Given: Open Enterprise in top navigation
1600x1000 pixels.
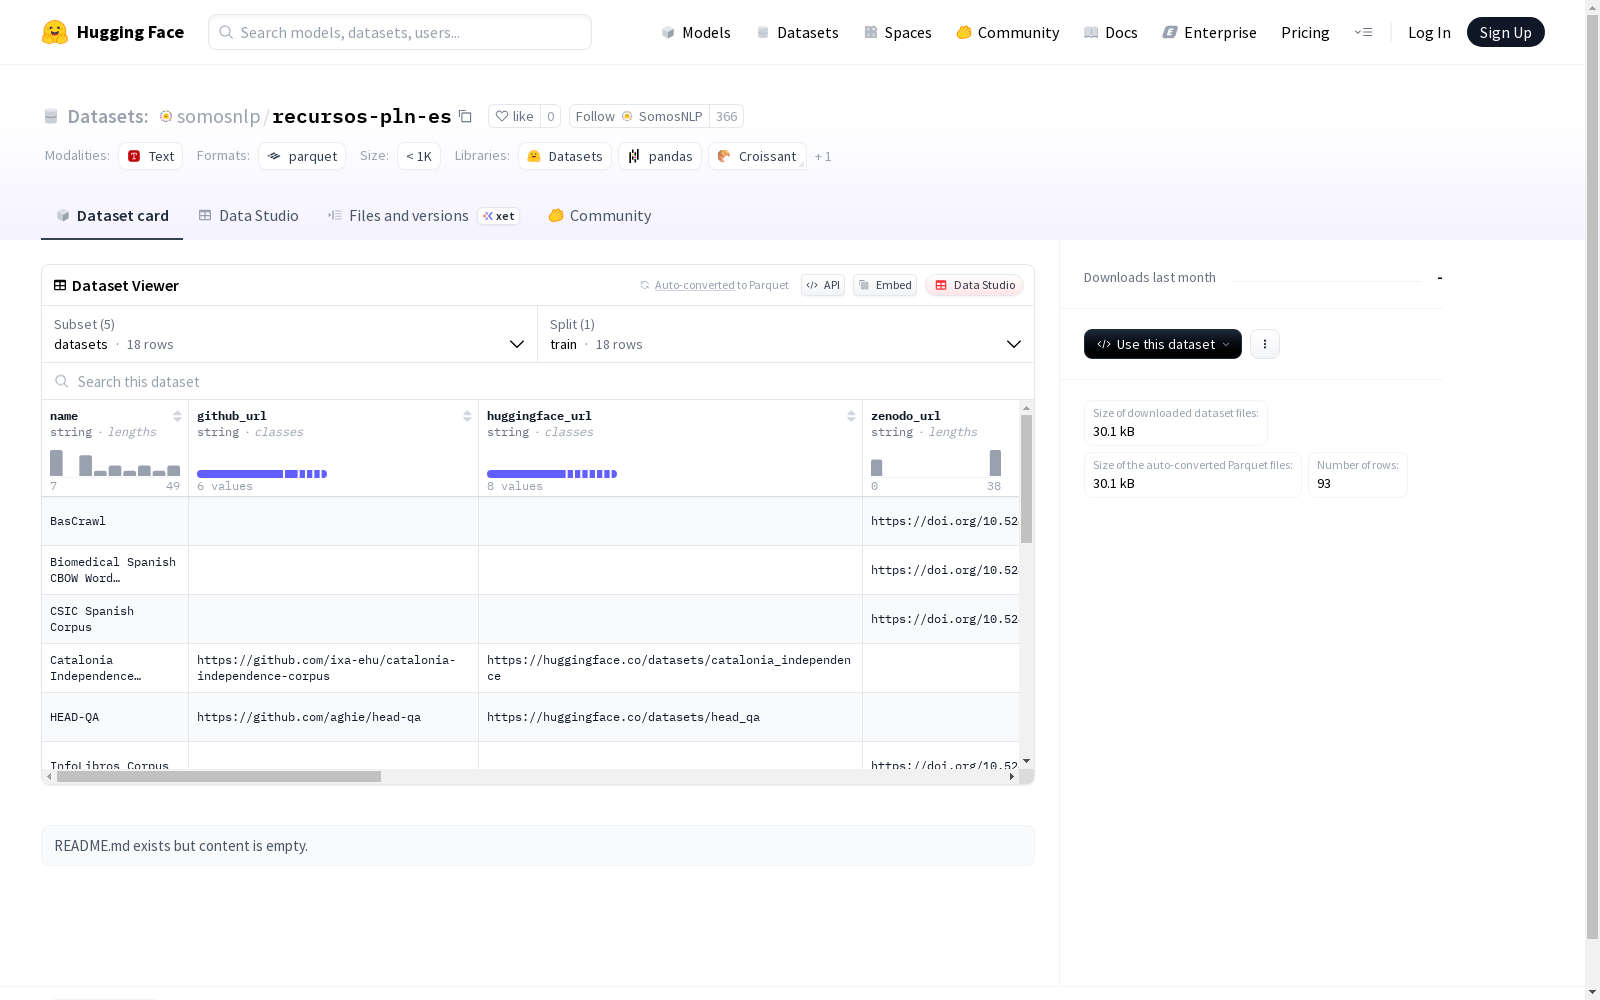Looking at the screenshot, I should click(1209, 32).
